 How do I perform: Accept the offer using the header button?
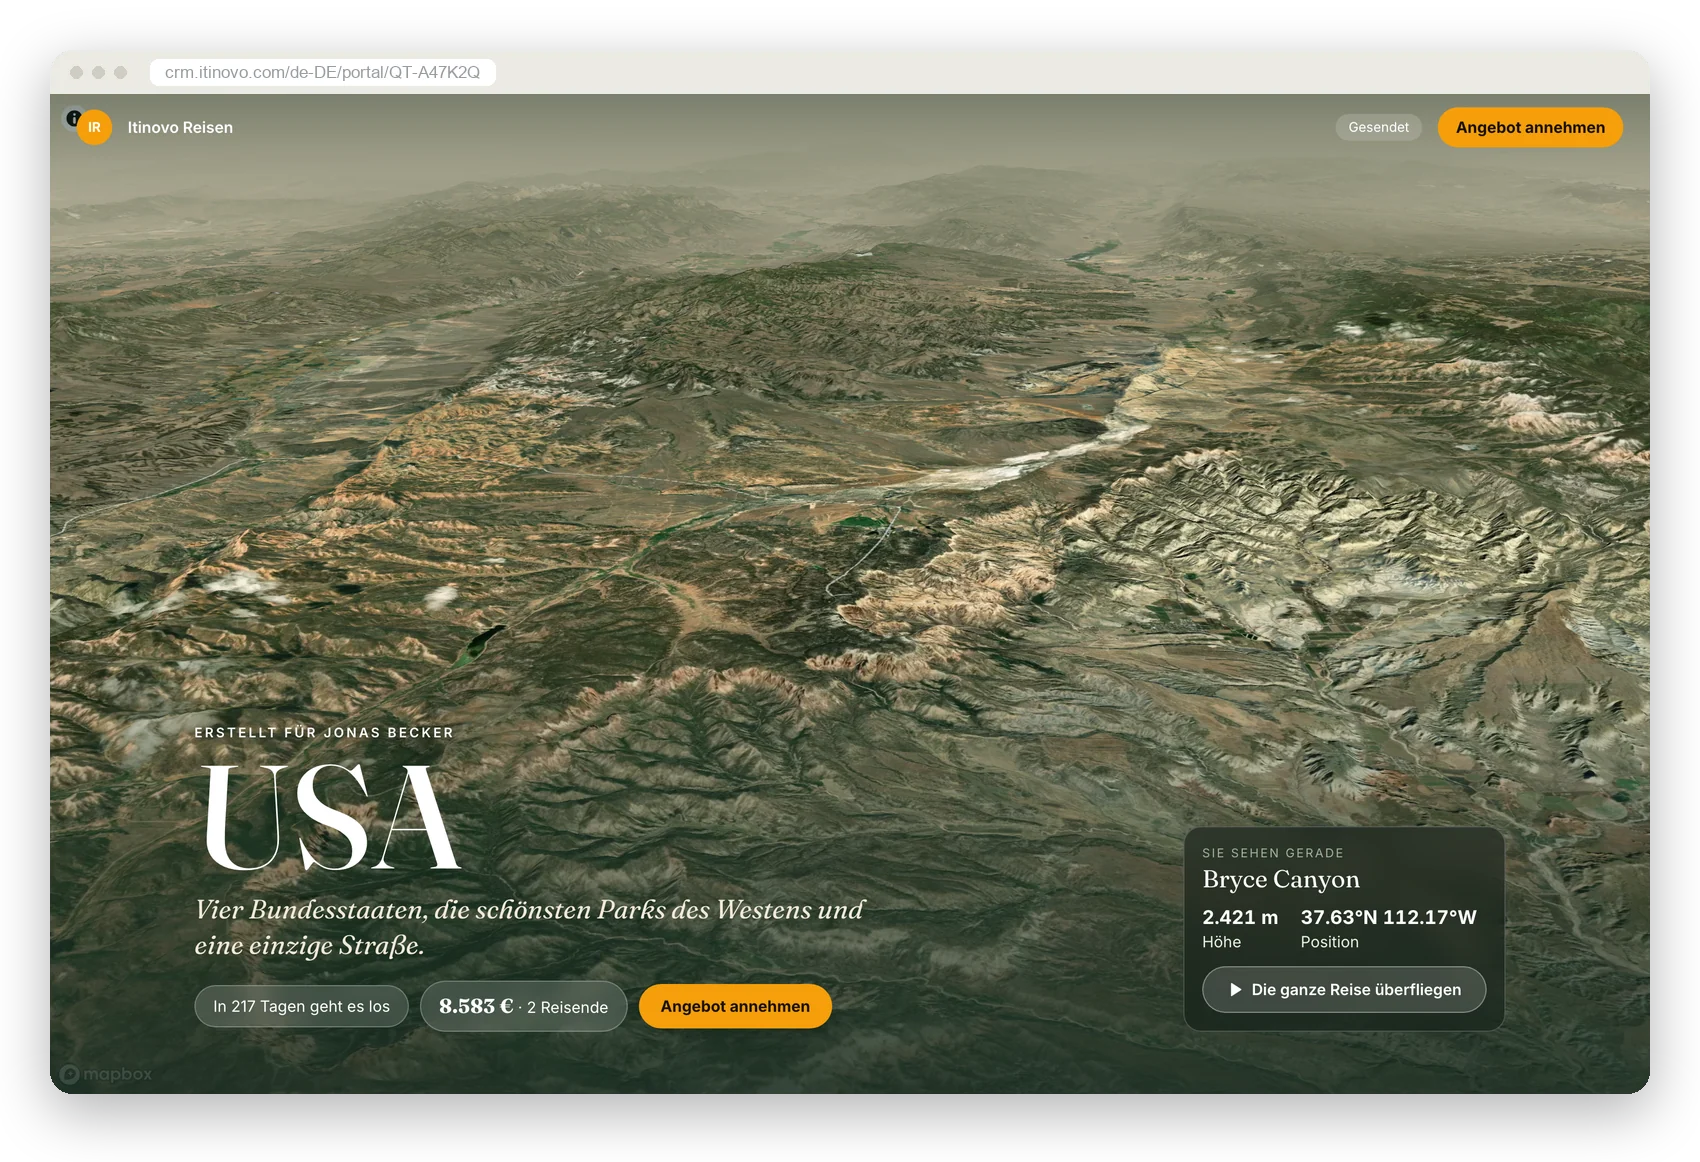1530,127
